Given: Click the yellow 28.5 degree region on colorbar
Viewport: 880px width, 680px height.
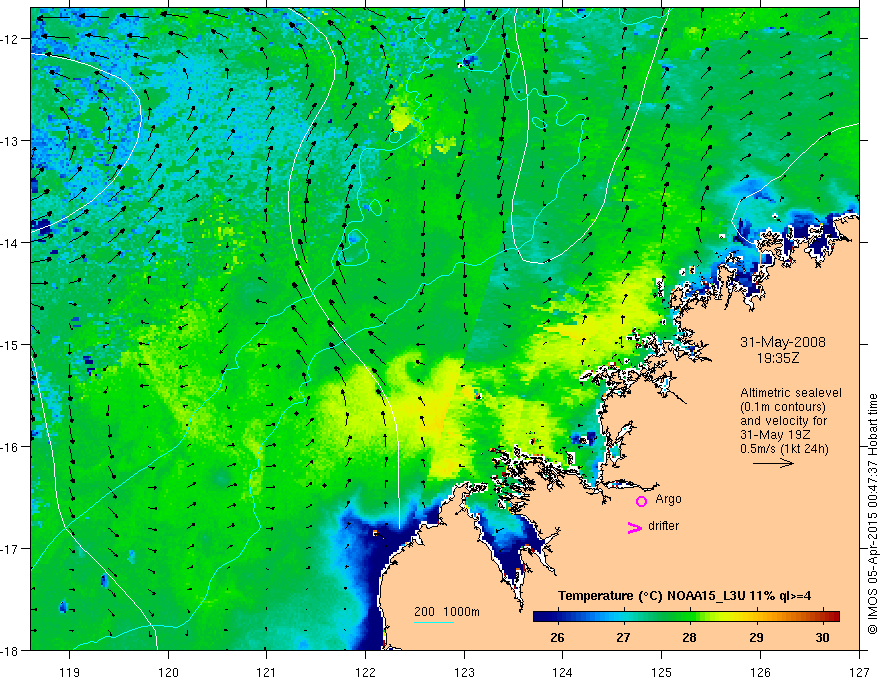Looking at the screenshot, I should (x=723, y=617).
